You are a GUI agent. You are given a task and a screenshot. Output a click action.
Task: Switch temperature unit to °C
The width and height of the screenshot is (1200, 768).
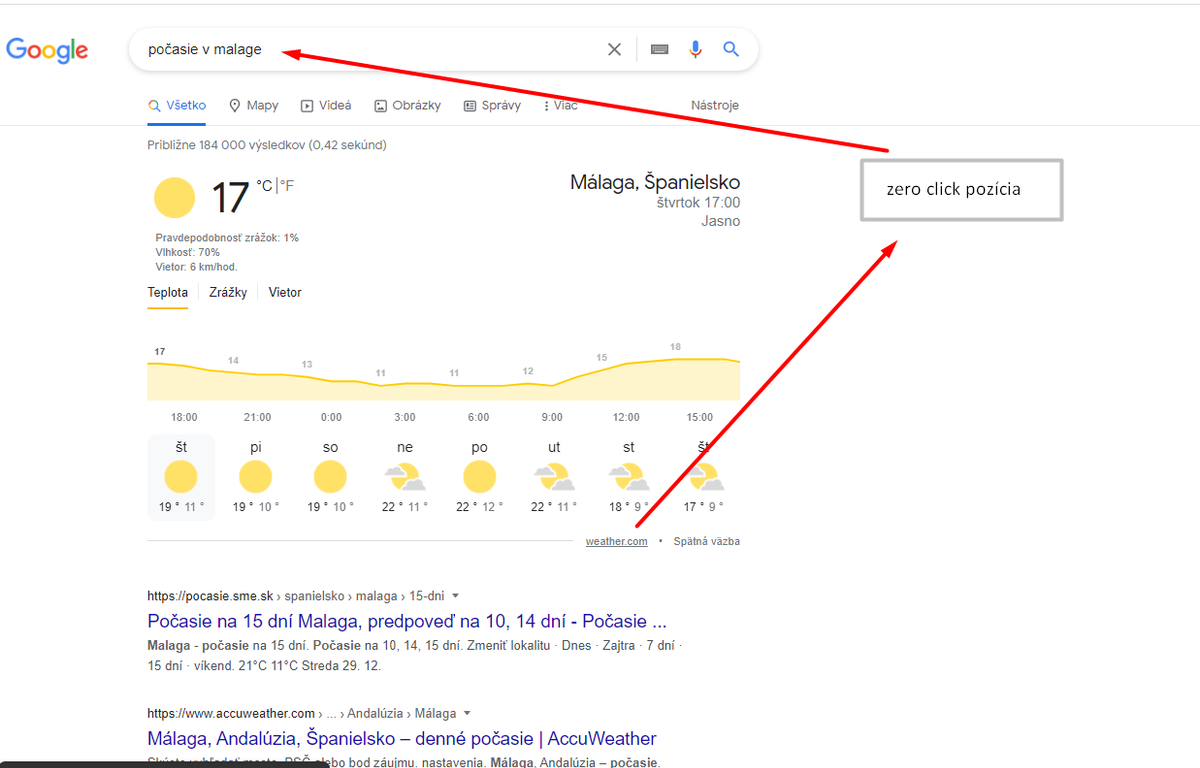pos(264,185)
